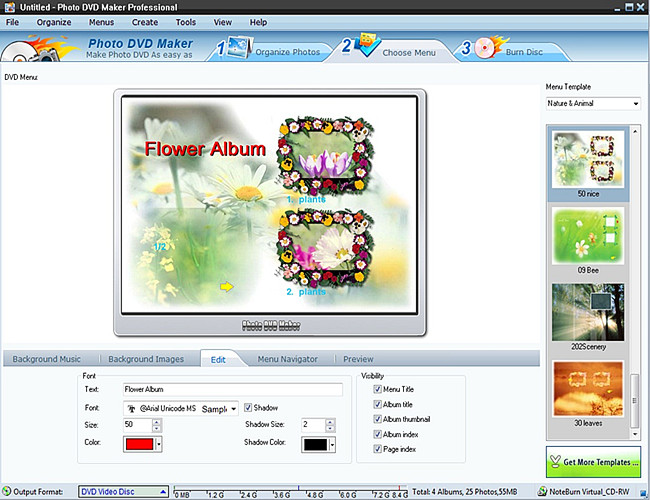The height and width of the screenshot is (500, 650).
Task: Click the status bar corner icon
Action: [643, 493]
